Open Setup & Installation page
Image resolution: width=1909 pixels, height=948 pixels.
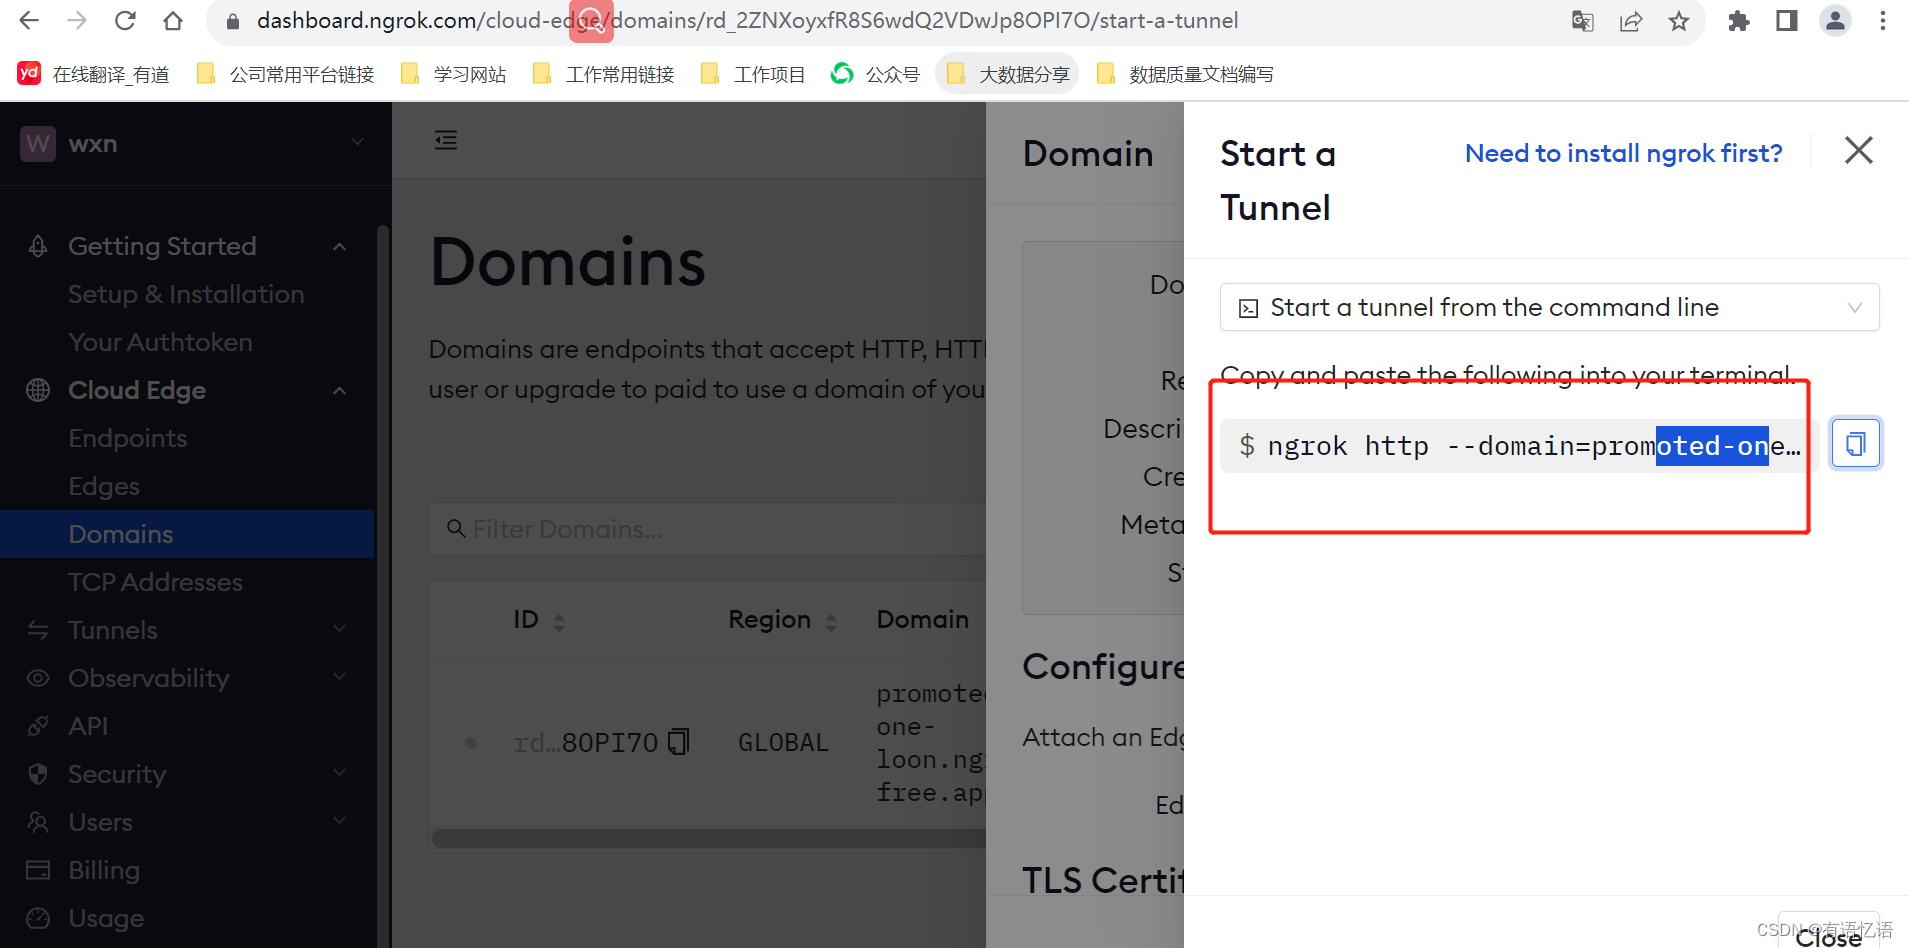click(x=186, y=294)
